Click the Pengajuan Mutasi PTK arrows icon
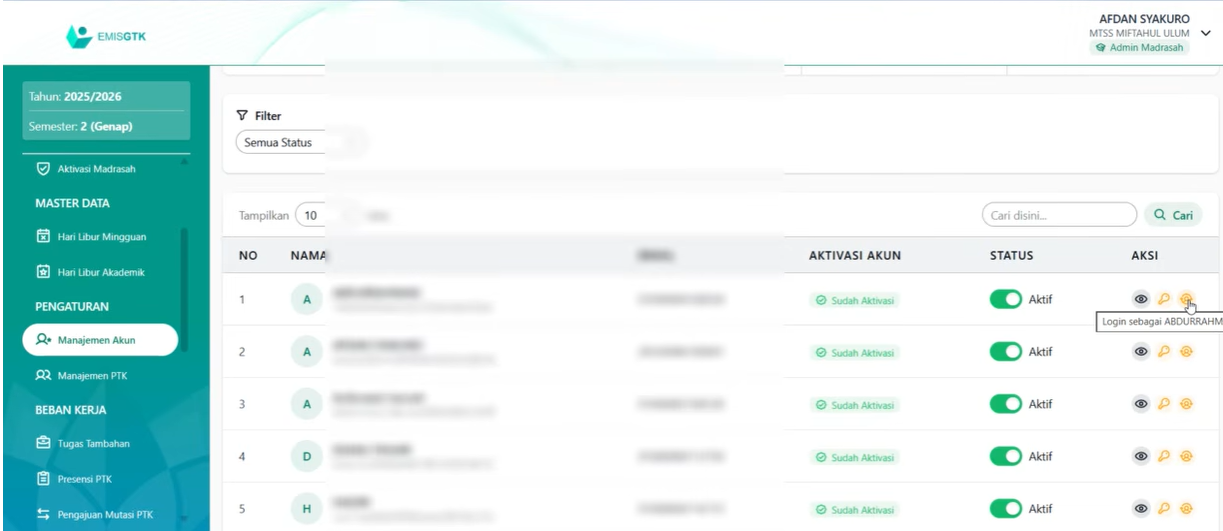 42,515
